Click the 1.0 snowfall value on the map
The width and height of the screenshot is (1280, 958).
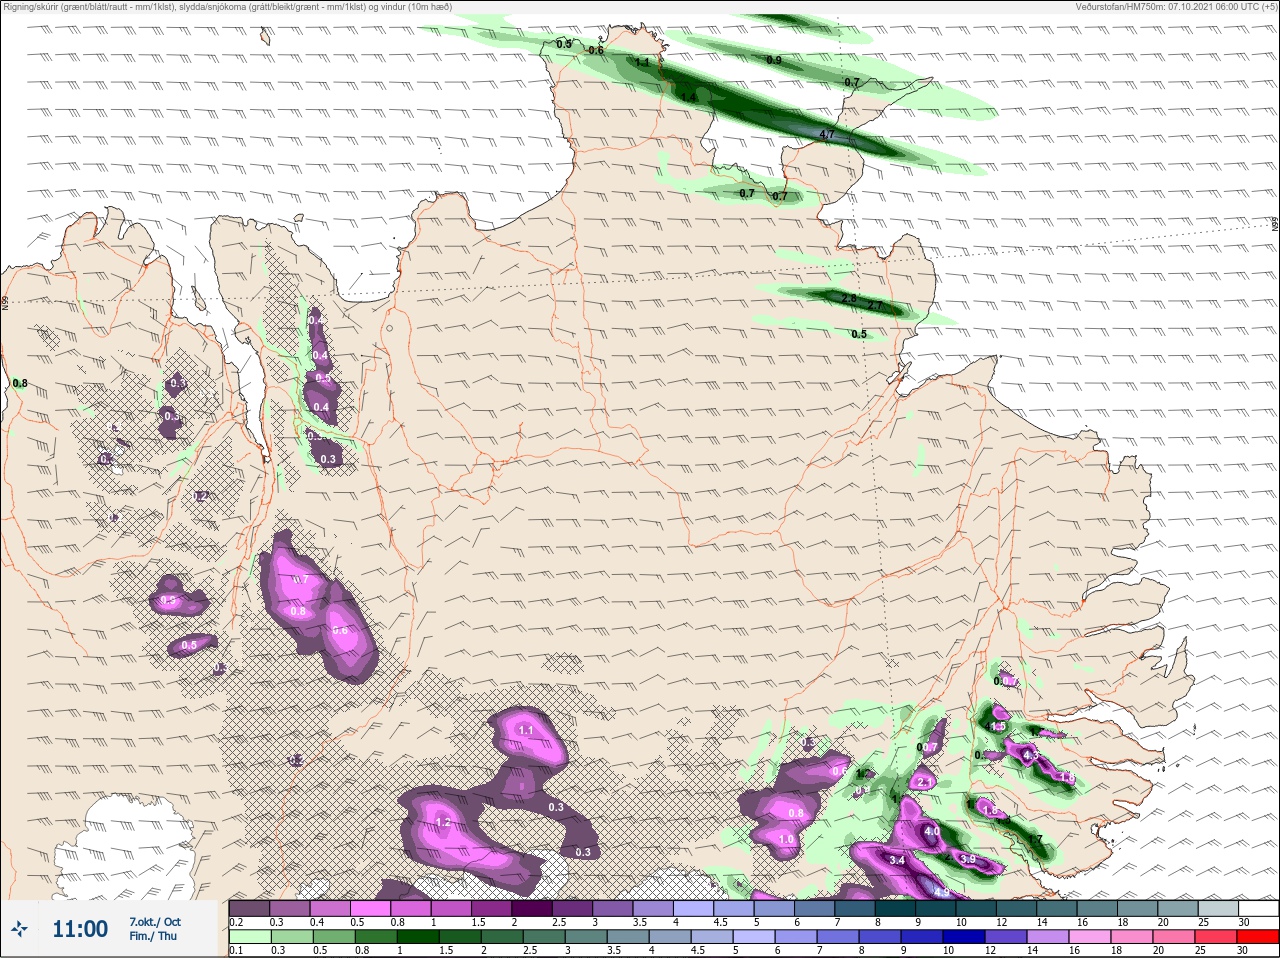coord(786,840)
